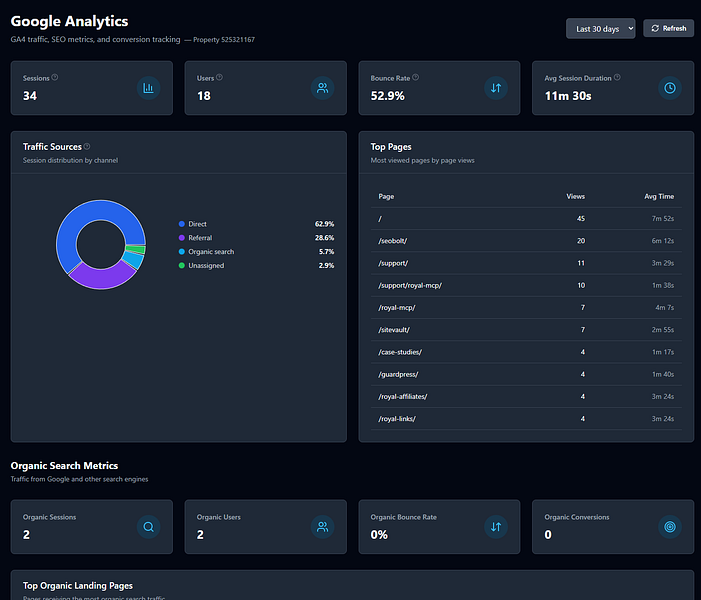Image resolution: width=701 pixels, height=600 pixels.
Task: Click the Views column header
Action: tap(575, 196)
